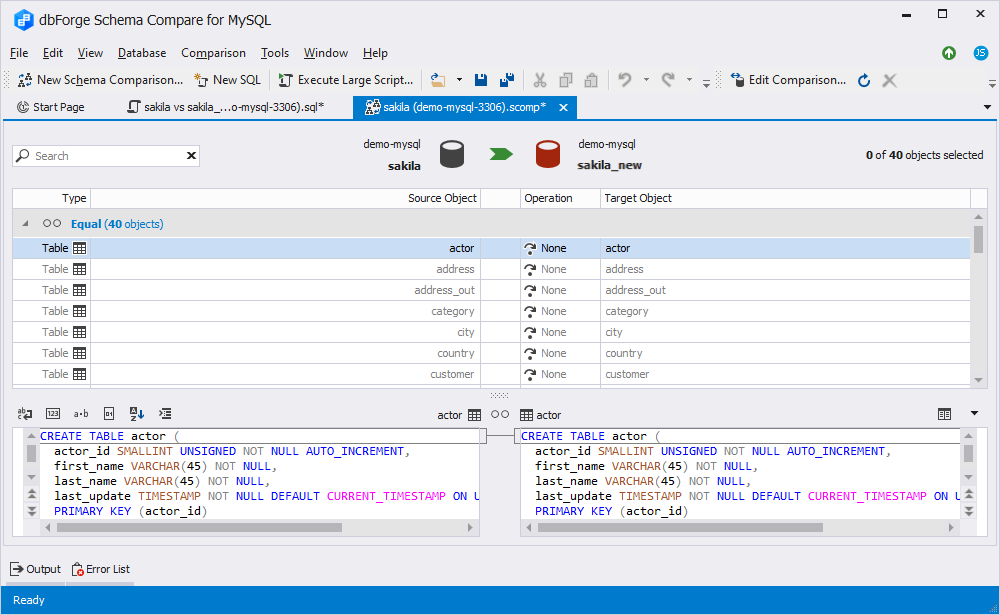This screenshot has height=615, width=1000.
Task: Select the customer table row
Action: tap(491, 374)
